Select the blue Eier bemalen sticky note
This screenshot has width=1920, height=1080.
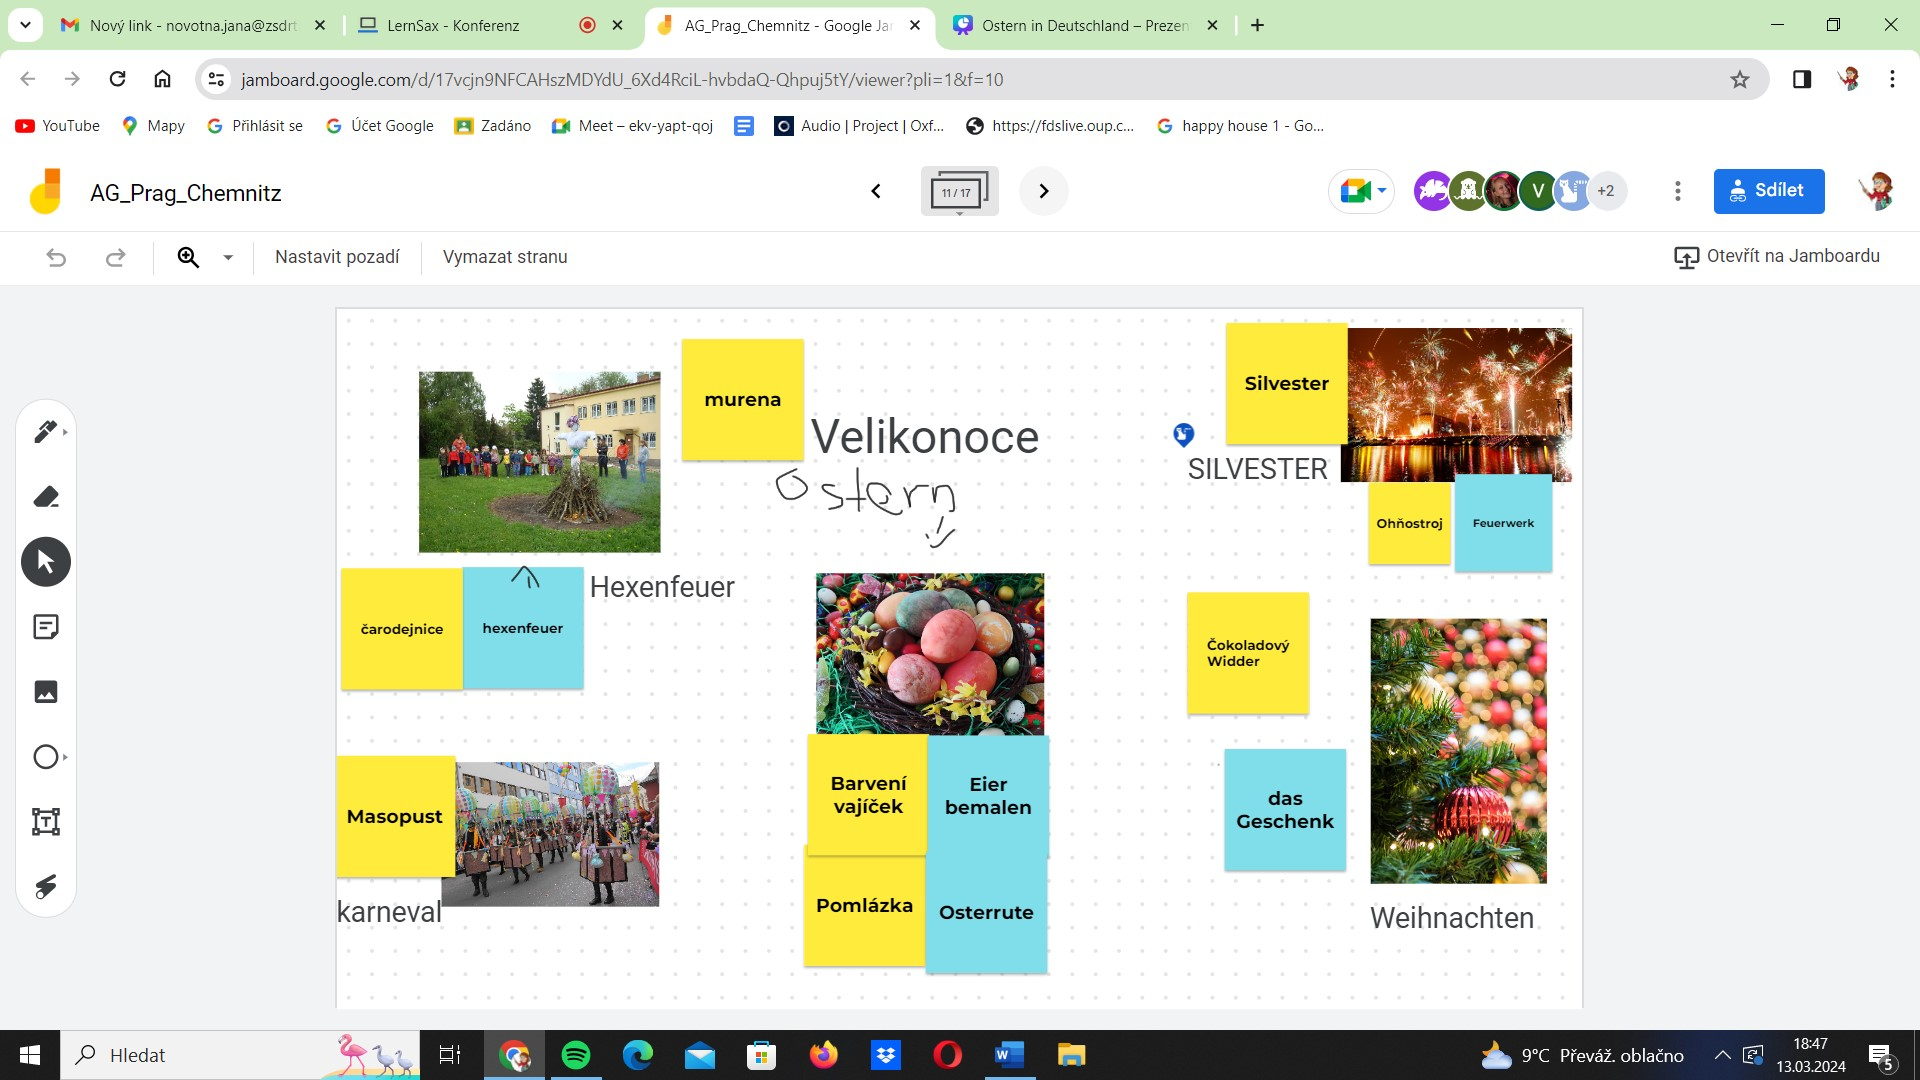pyautogui.click(x=988, y=796)
